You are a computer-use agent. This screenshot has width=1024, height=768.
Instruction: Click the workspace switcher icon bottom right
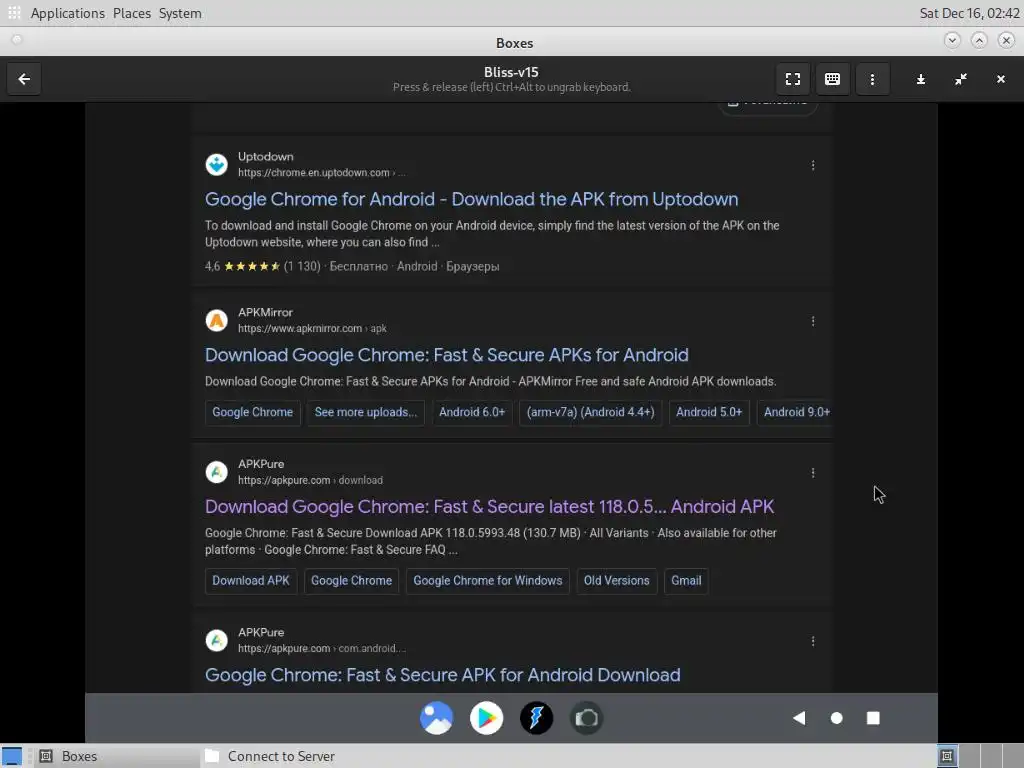click(947, 756)
